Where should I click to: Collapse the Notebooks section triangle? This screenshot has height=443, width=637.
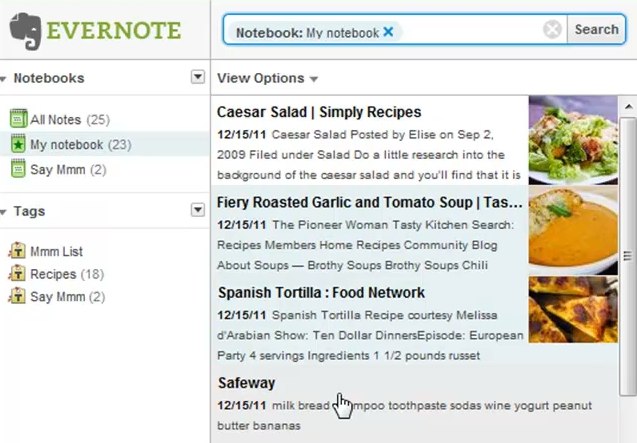pos(3,79)
